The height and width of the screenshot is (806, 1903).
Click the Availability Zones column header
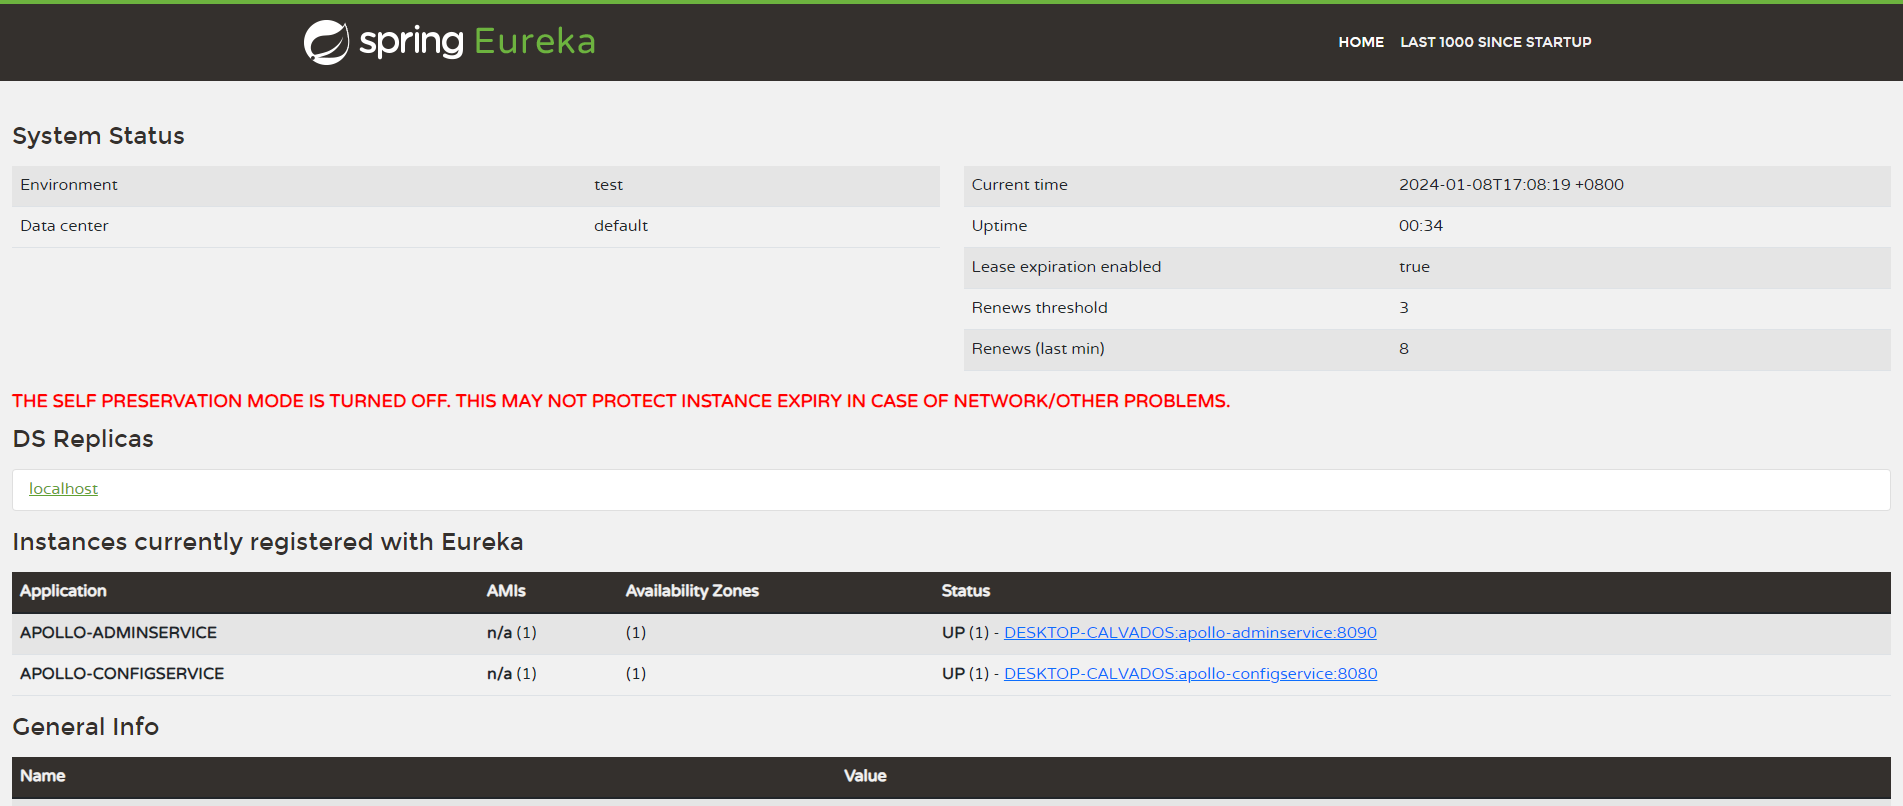(x=692, y=591)
